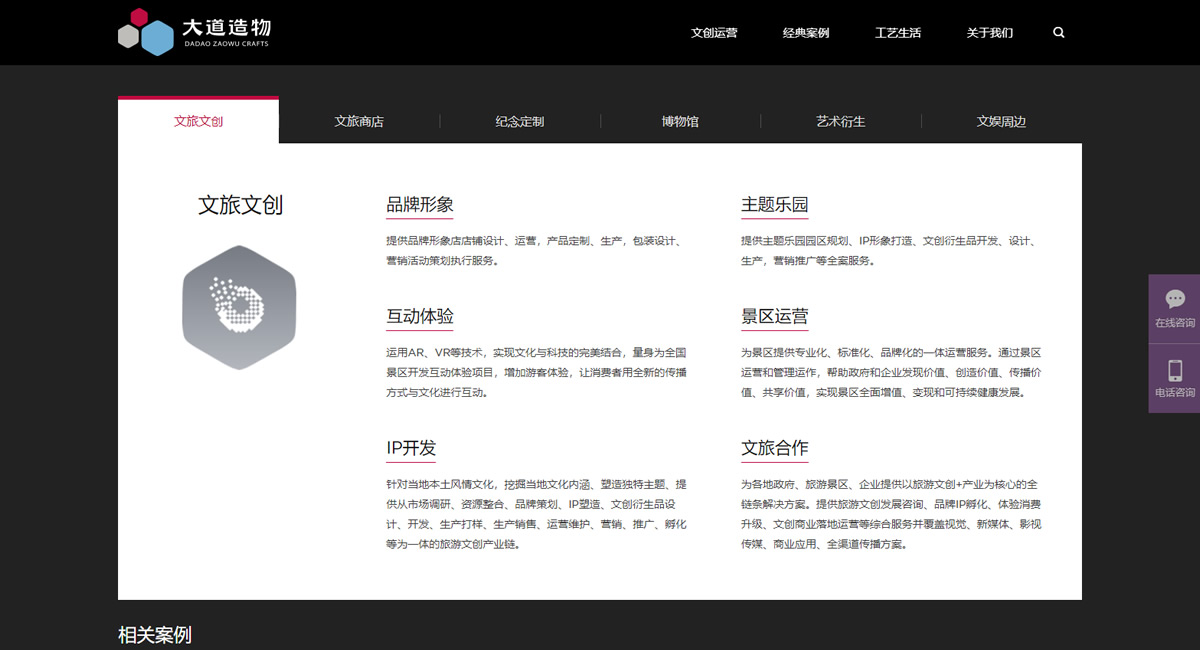Screen dimensions: 1200x650
Task: Switch to the 艺术衍生 tab
Action: (x=841, y=122)
